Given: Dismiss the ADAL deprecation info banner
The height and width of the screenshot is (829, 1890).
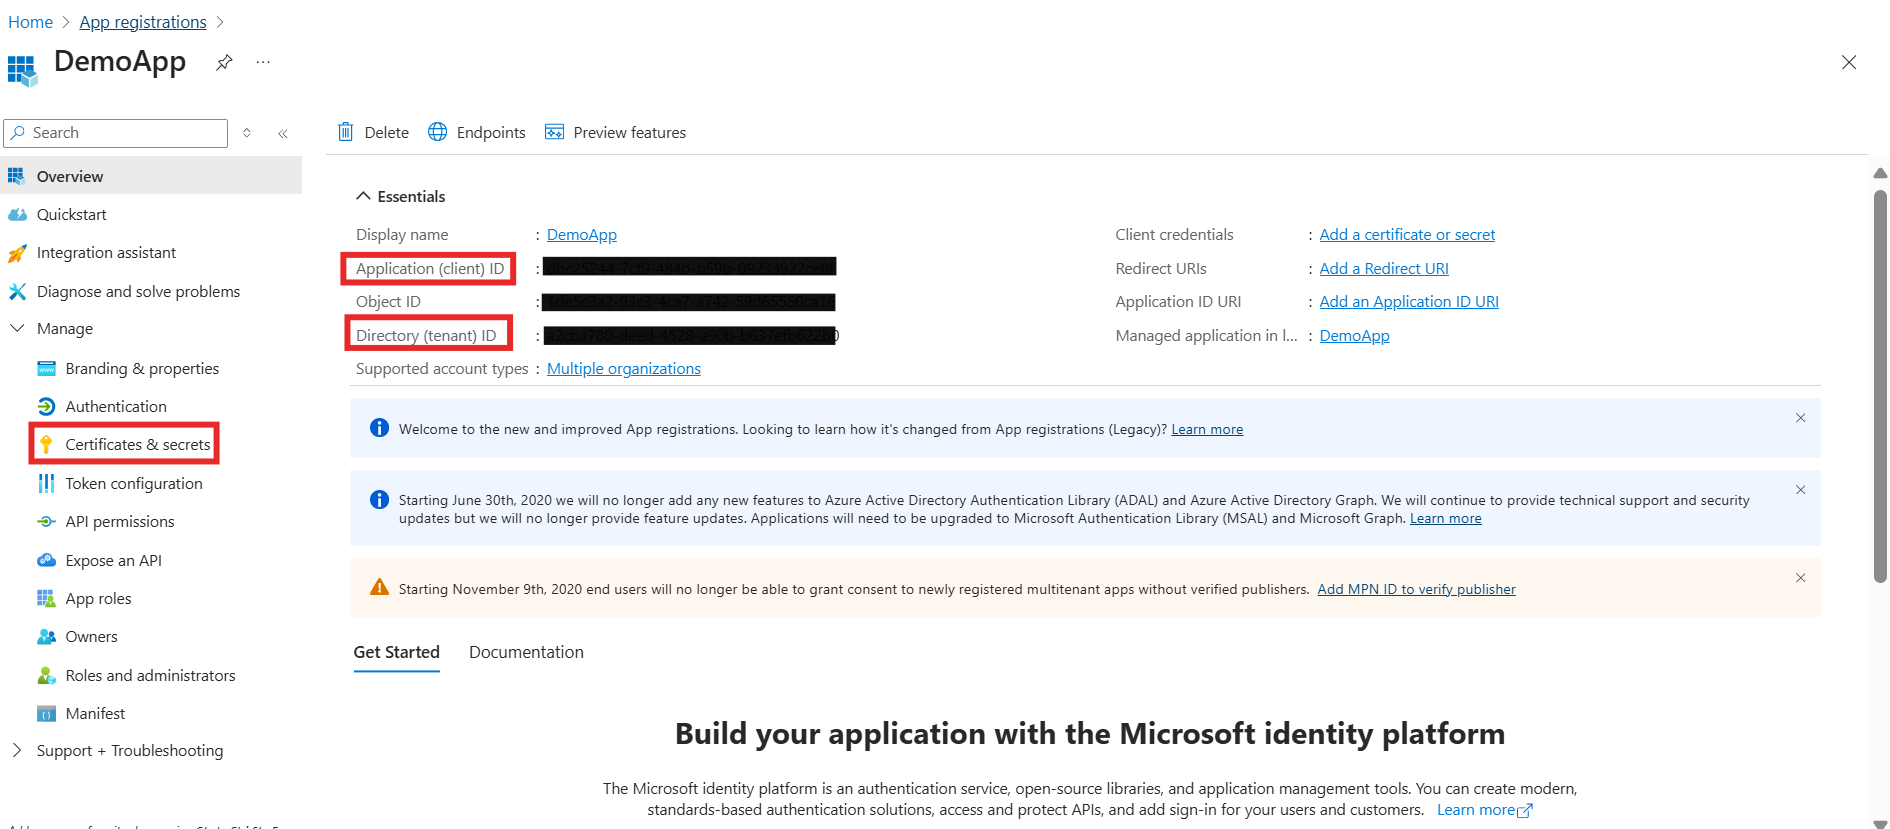Looking at the screenshot, I should tap(1800, 490).
